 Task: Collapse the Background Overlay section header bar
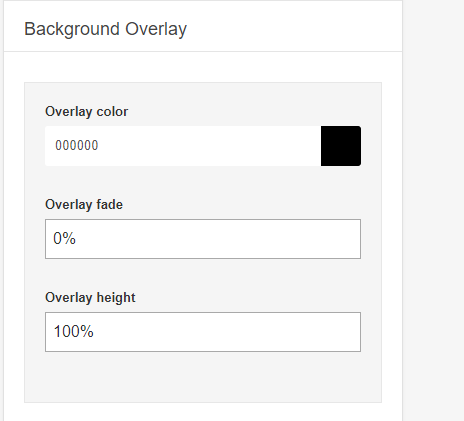pos(203,26)
